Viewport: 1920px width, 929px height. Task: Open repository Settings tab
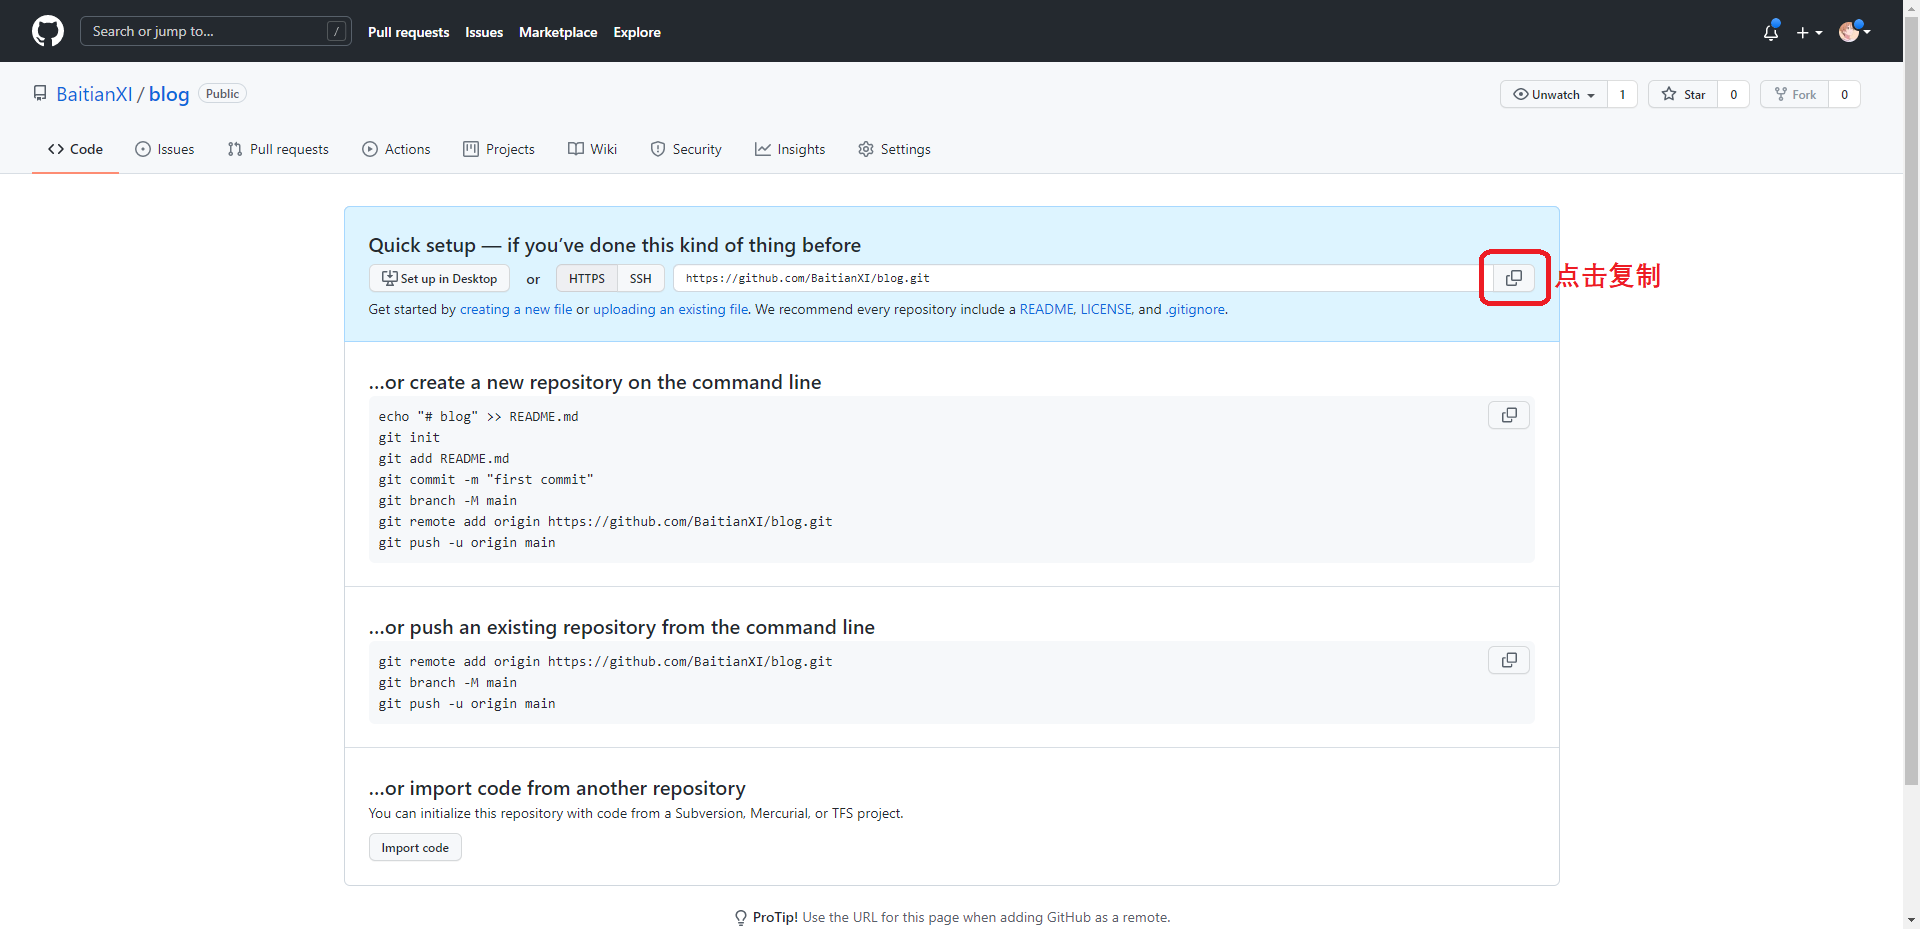(894, 149)
